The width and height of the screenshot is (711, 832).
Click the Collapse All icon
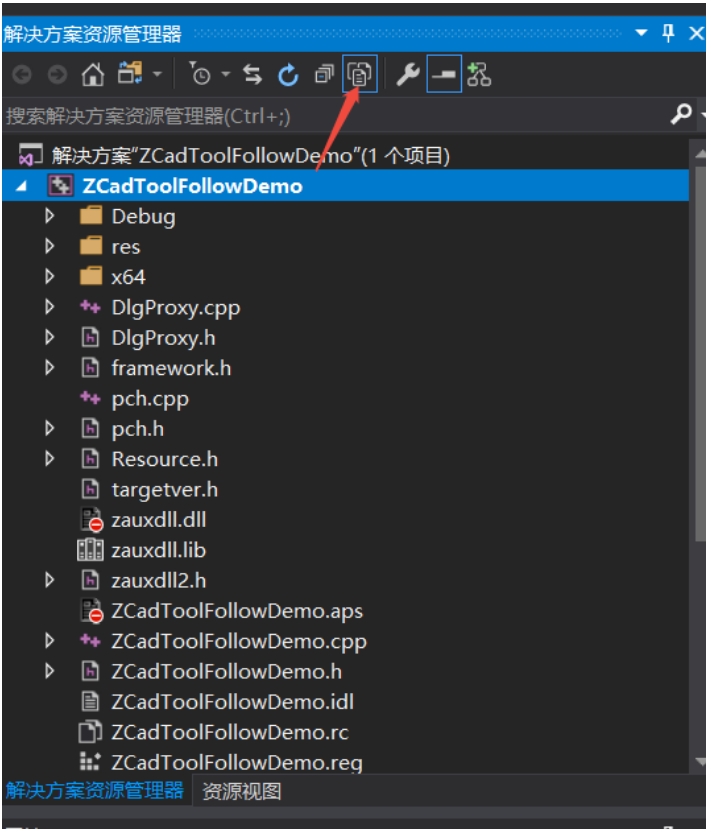click(x=324, y=74)
